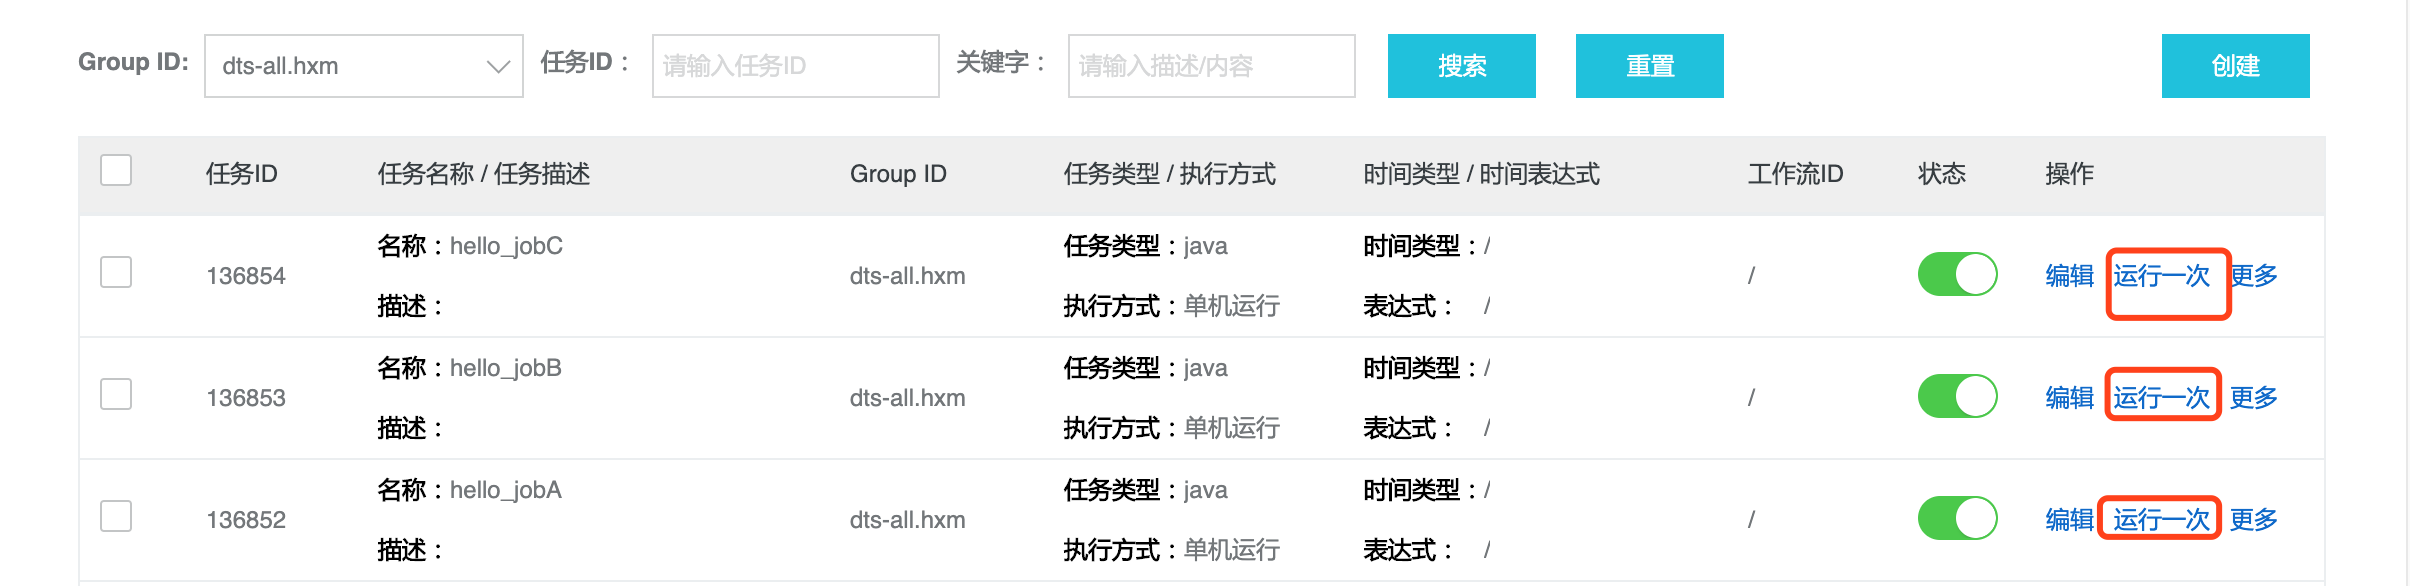This screenshot has width=2410, height=586.
Task: Click the 关键字 keyword input field
Action: coord(1211,66)
